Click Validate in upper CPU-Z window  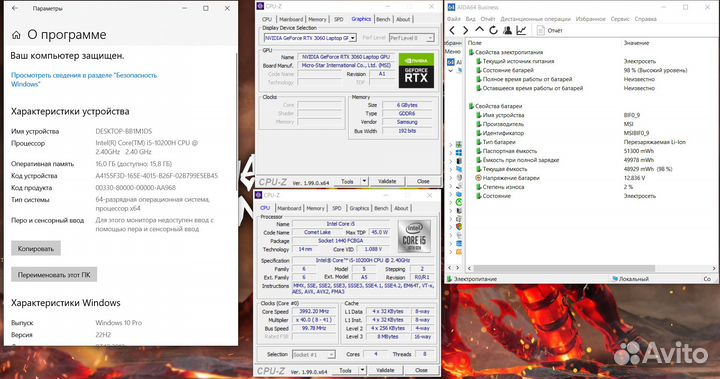point(387,181)
